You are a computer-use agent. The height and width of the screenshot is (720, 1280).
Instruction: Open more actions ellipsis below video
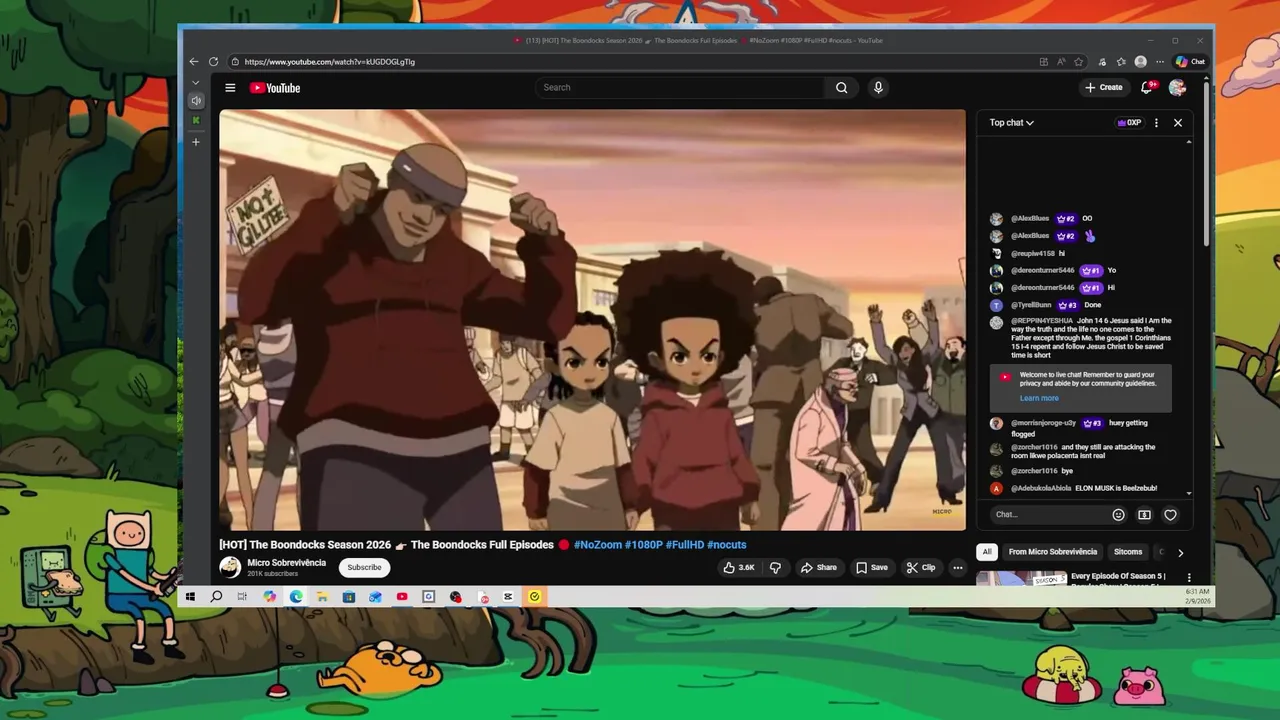[958, 568]
